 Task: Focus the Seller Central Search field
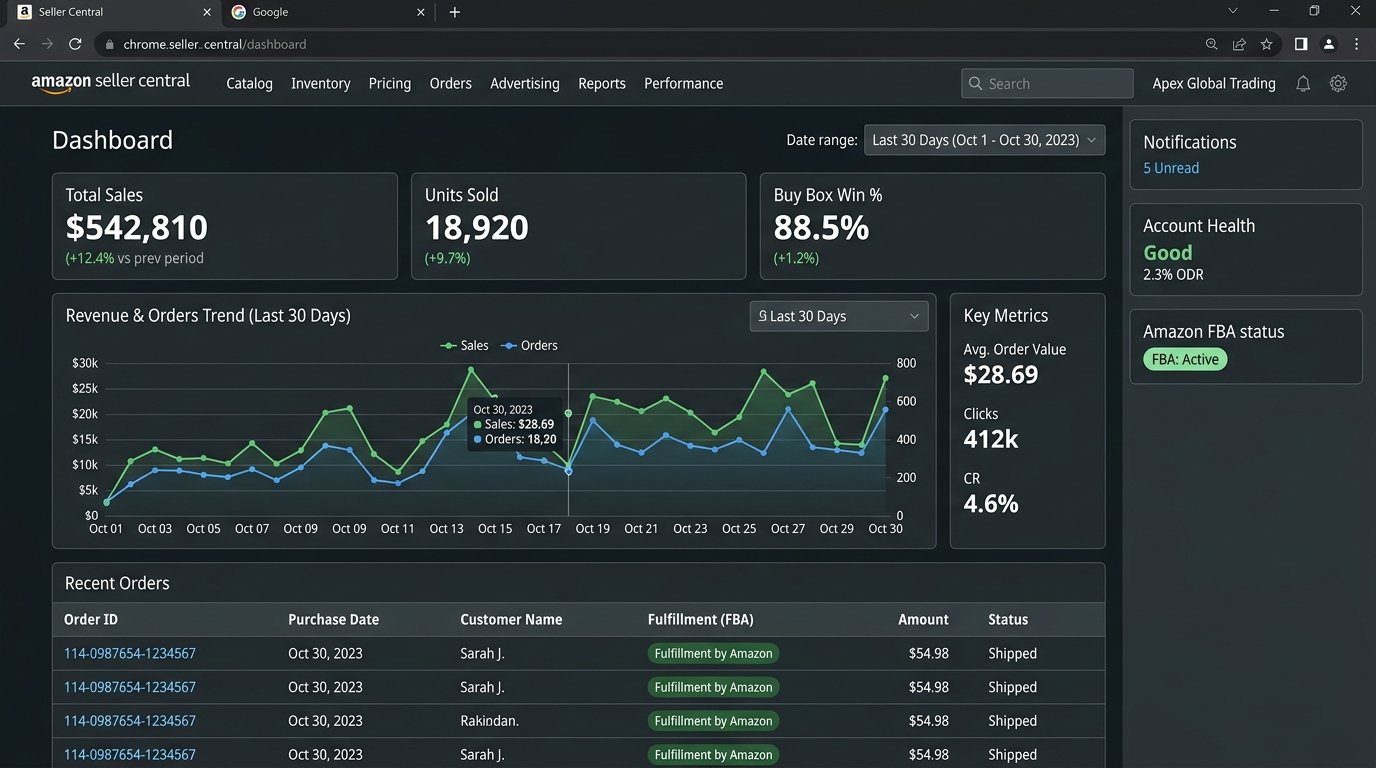click(x=1047, y=84)
